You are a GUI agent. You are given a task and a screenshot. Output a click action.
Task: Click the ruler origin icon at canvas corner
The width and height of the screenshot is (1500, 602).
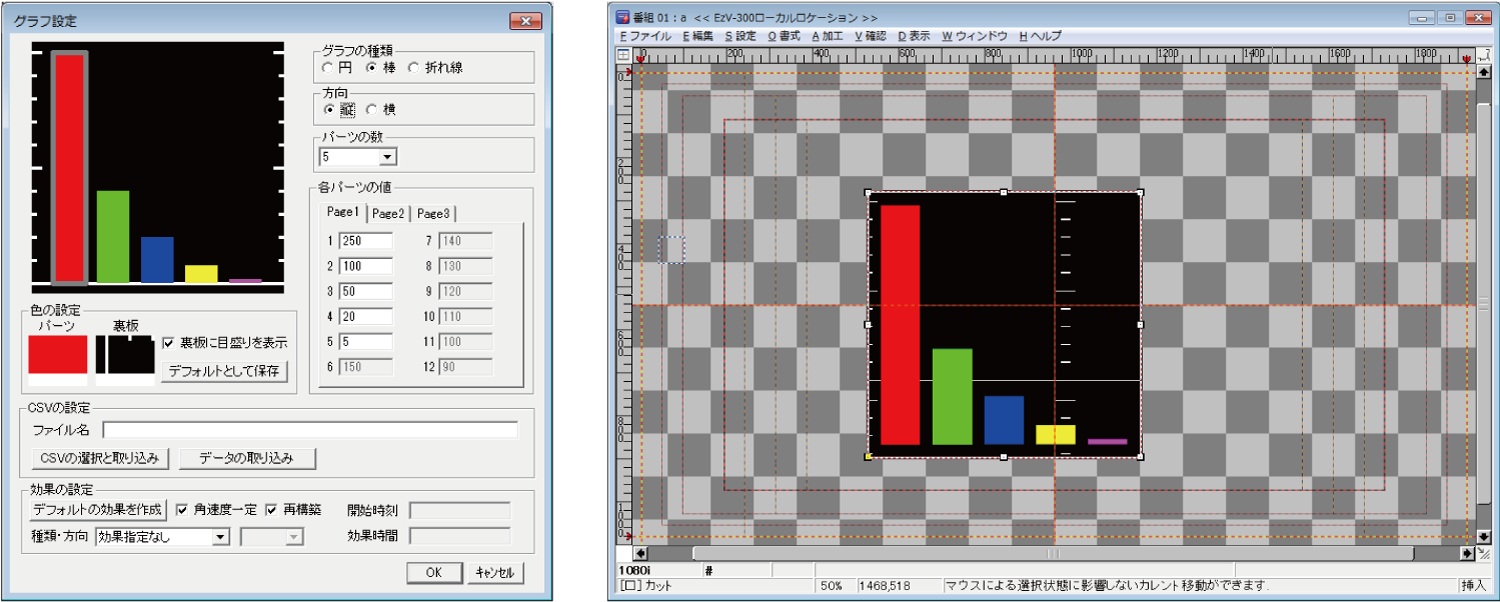(624, 56)
